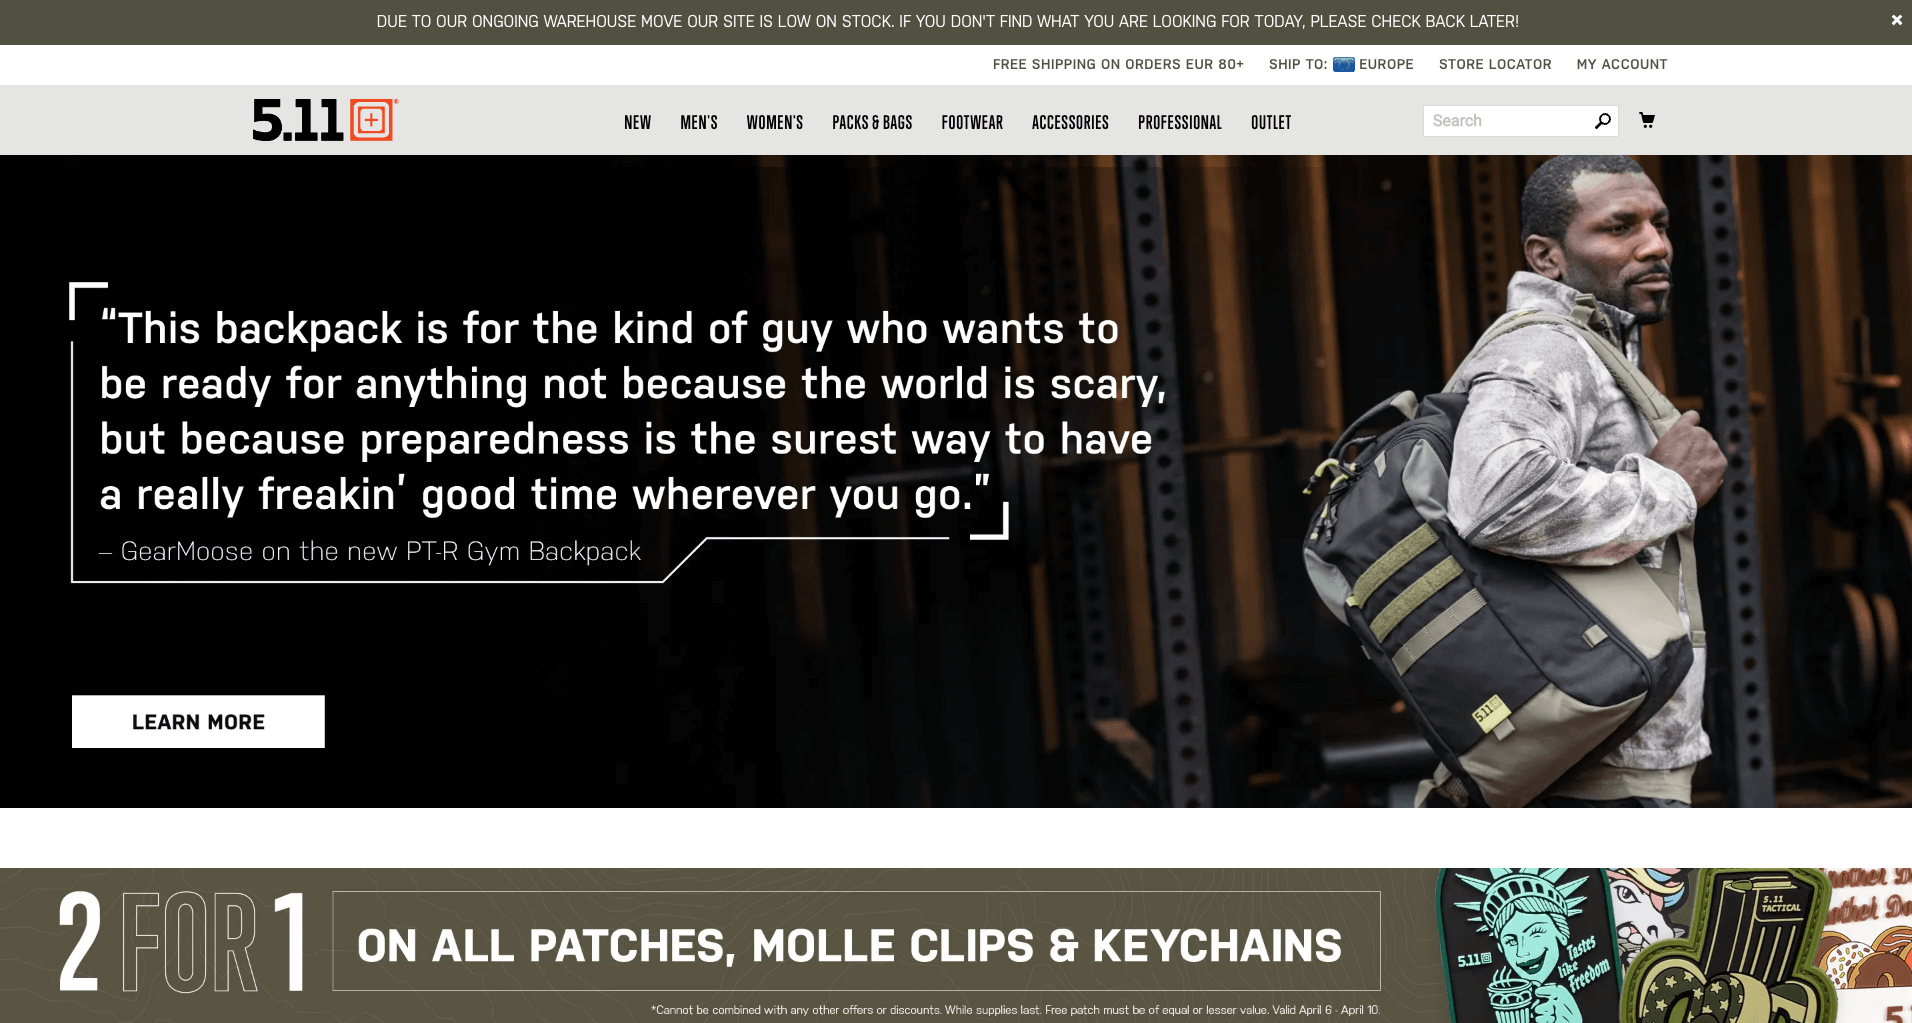Image resolution: width=1912 pixels, height=1023 pixels.
Task: Open the WOMEN'S category menu
Action: tap(775, 122)
